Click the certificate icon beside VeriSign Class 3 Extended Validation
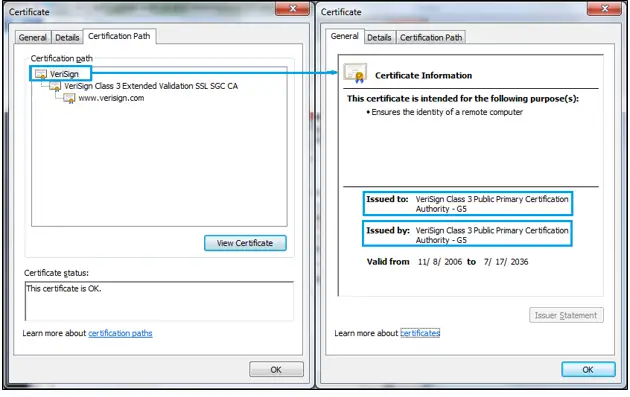630x397 pixels. 55,86
